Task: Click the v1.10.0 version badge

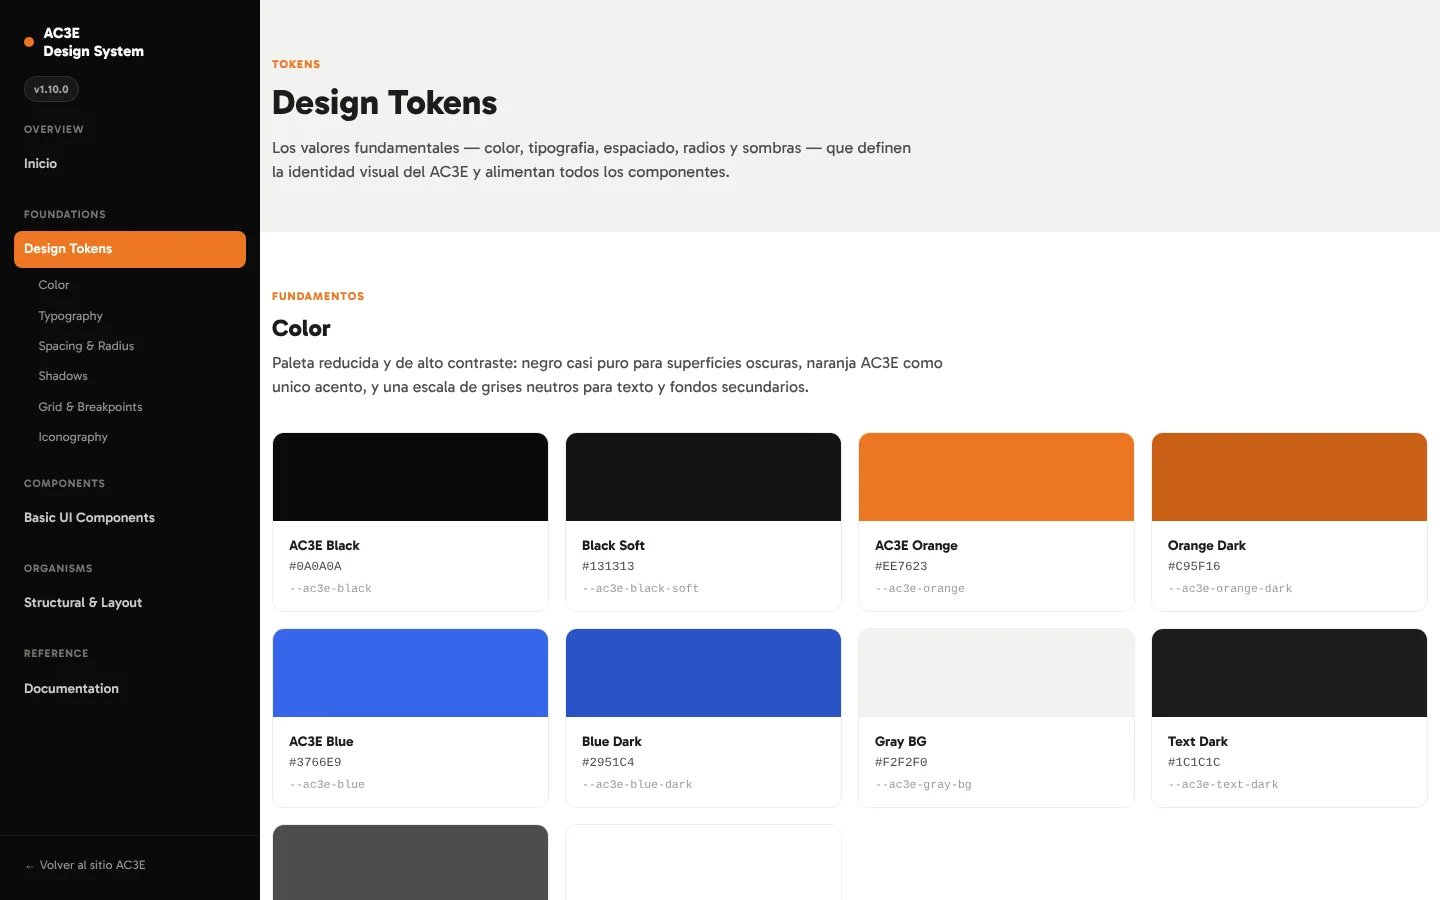Action: click(x=51, y=89)
